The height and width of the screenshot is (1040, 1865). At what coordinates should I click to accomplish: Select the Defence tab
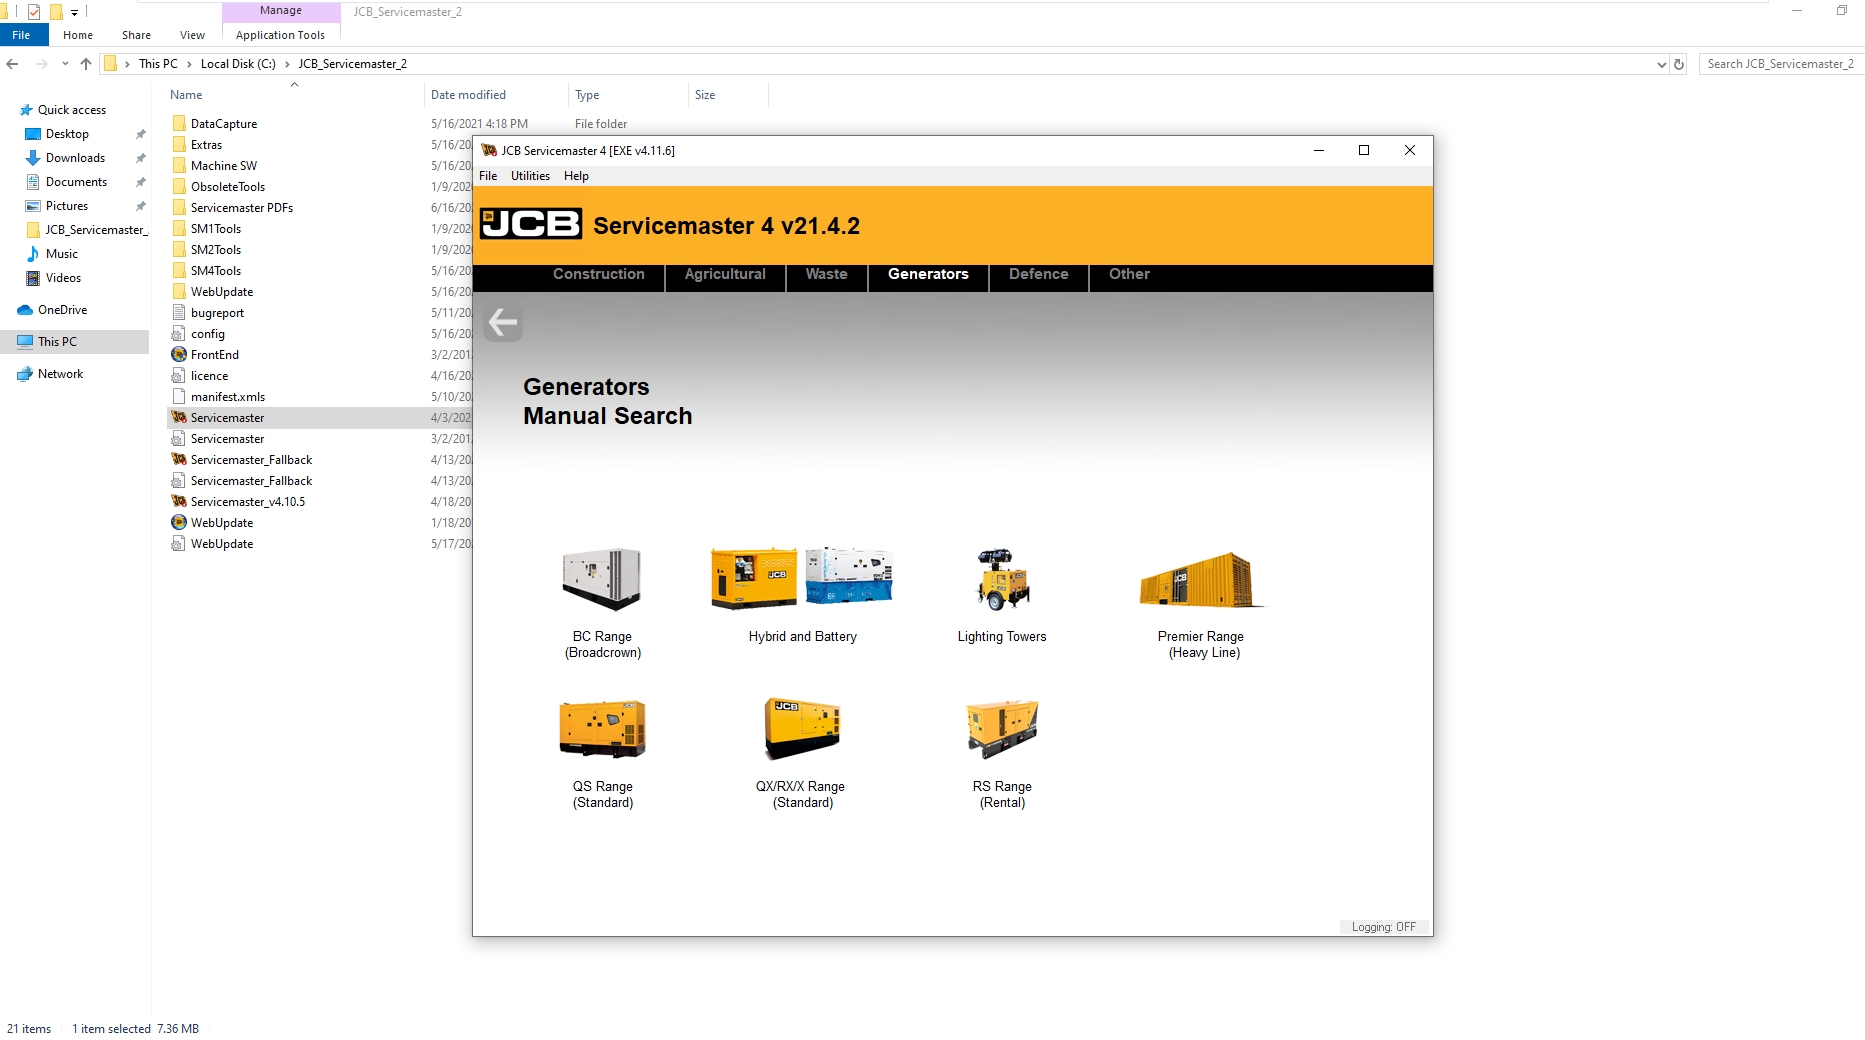1038,274
